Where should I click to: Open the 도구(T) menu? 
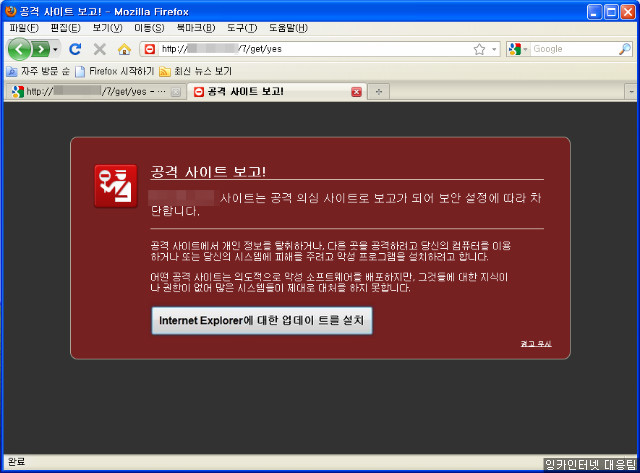(x=242, y=28)
